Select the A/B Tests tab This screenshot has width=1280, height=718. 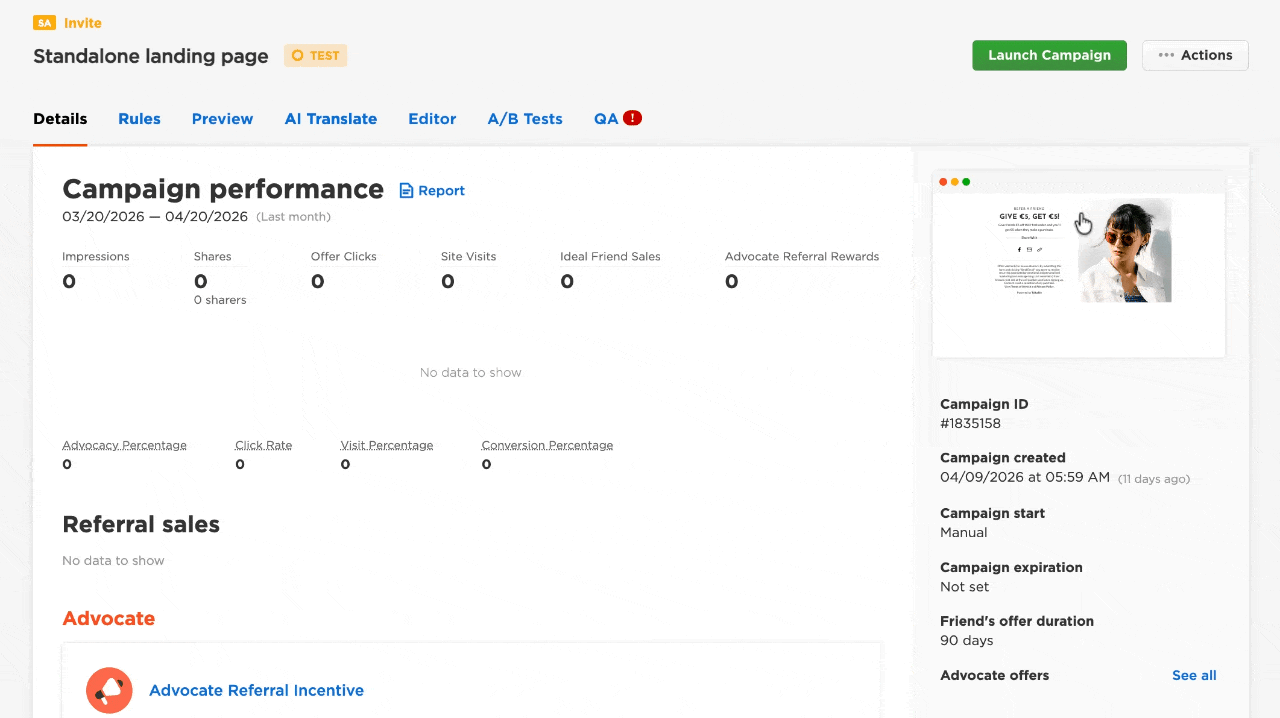pos(525,119)
